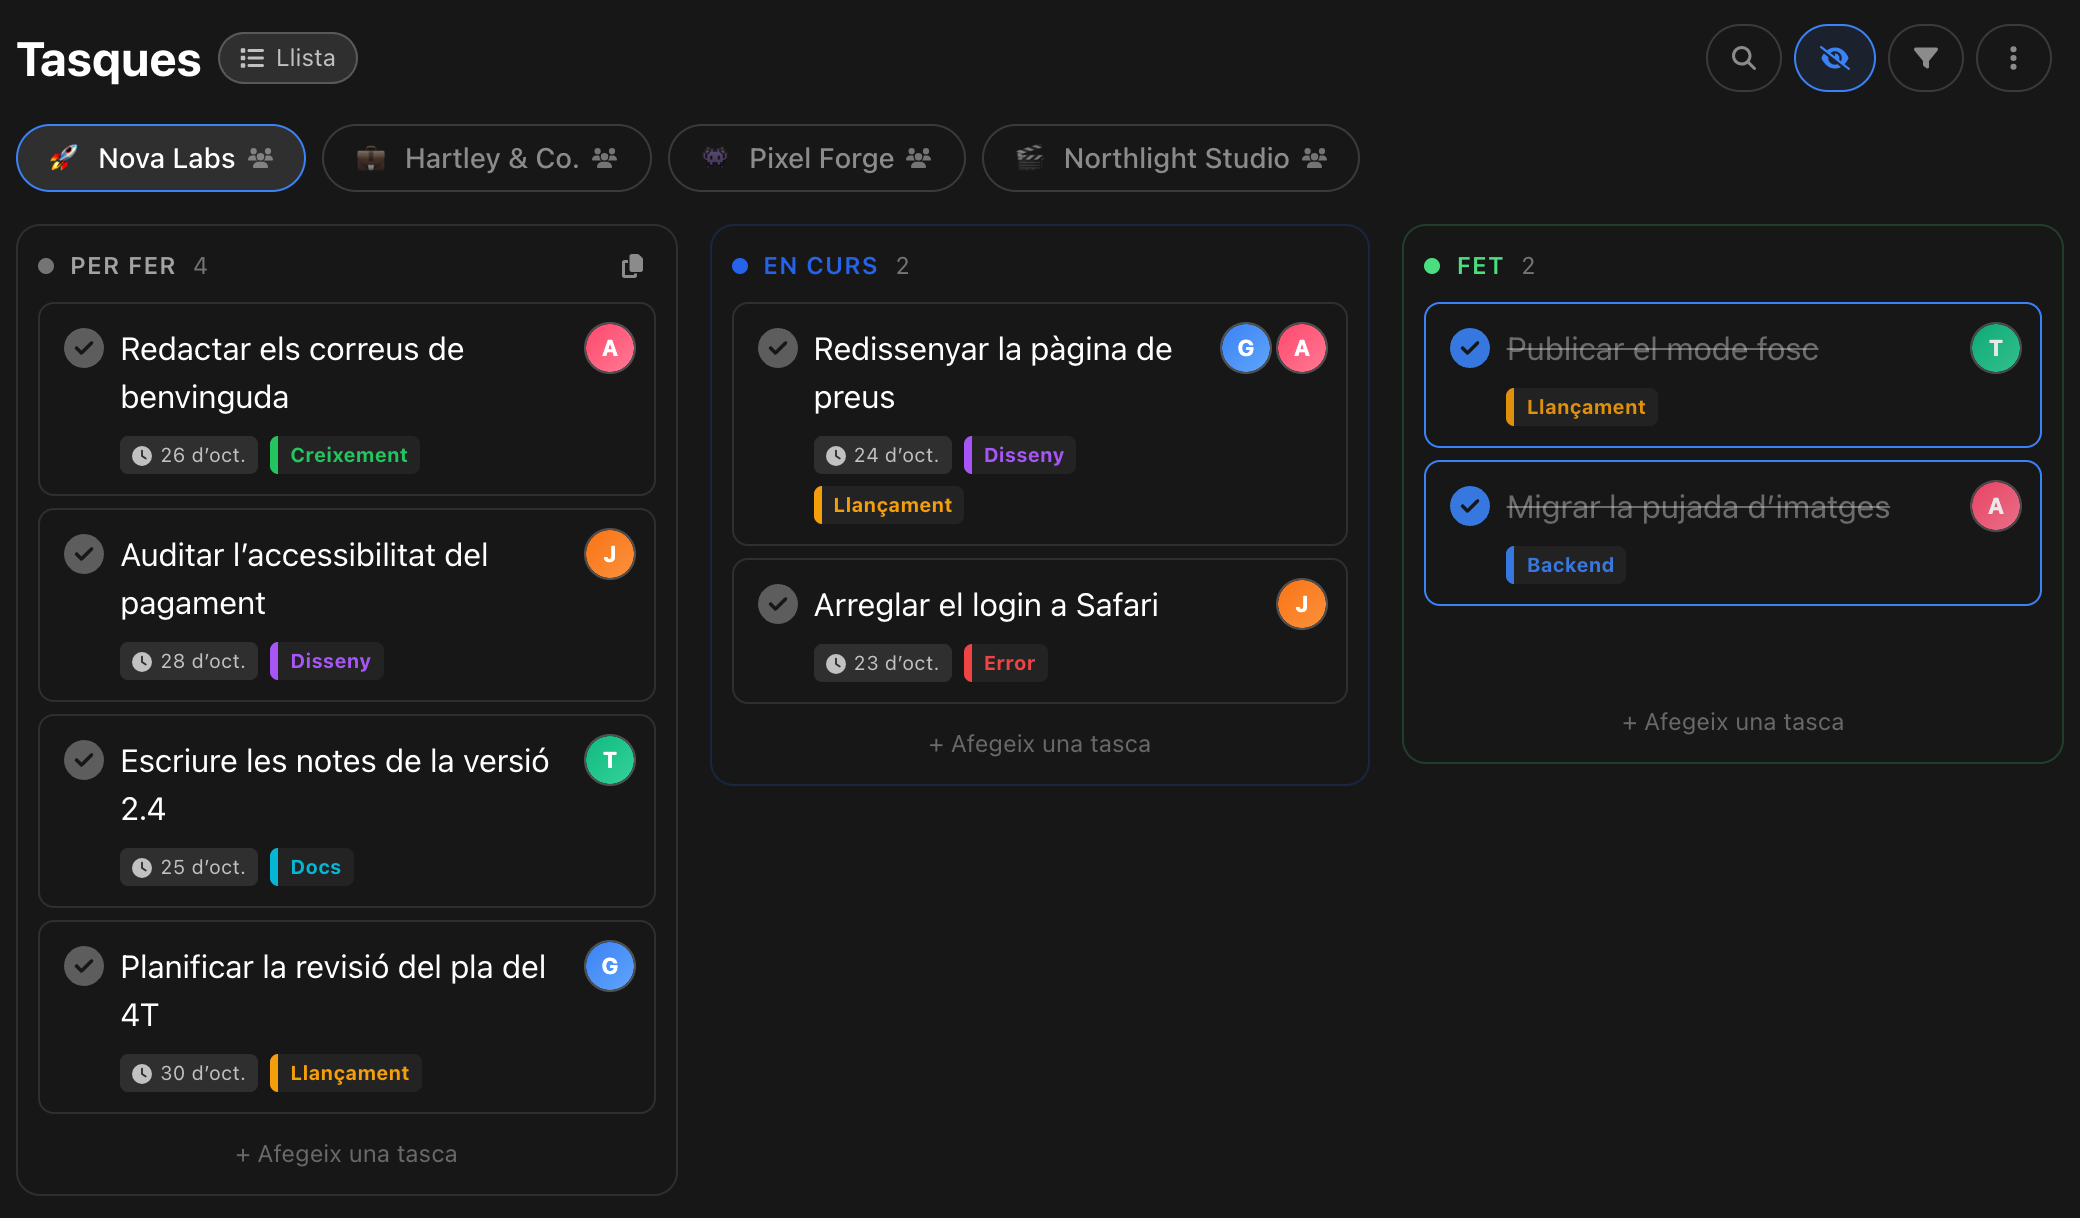Open the Pixel Forge workspace tab

(x=817, y=158)
